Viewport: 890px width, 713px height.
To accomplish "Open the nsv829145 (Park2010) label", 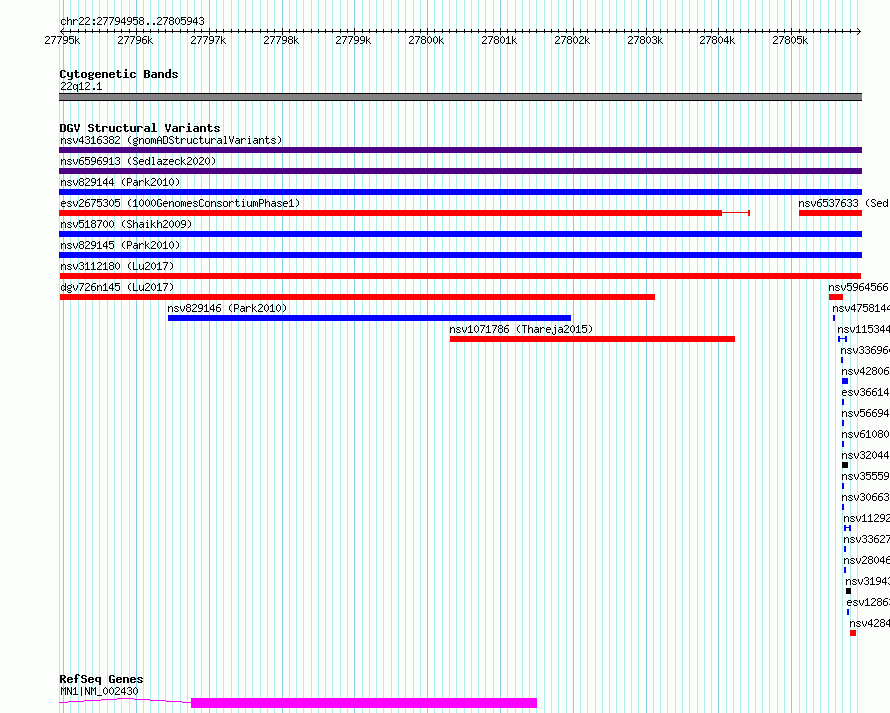I will (x=120, y=245).
